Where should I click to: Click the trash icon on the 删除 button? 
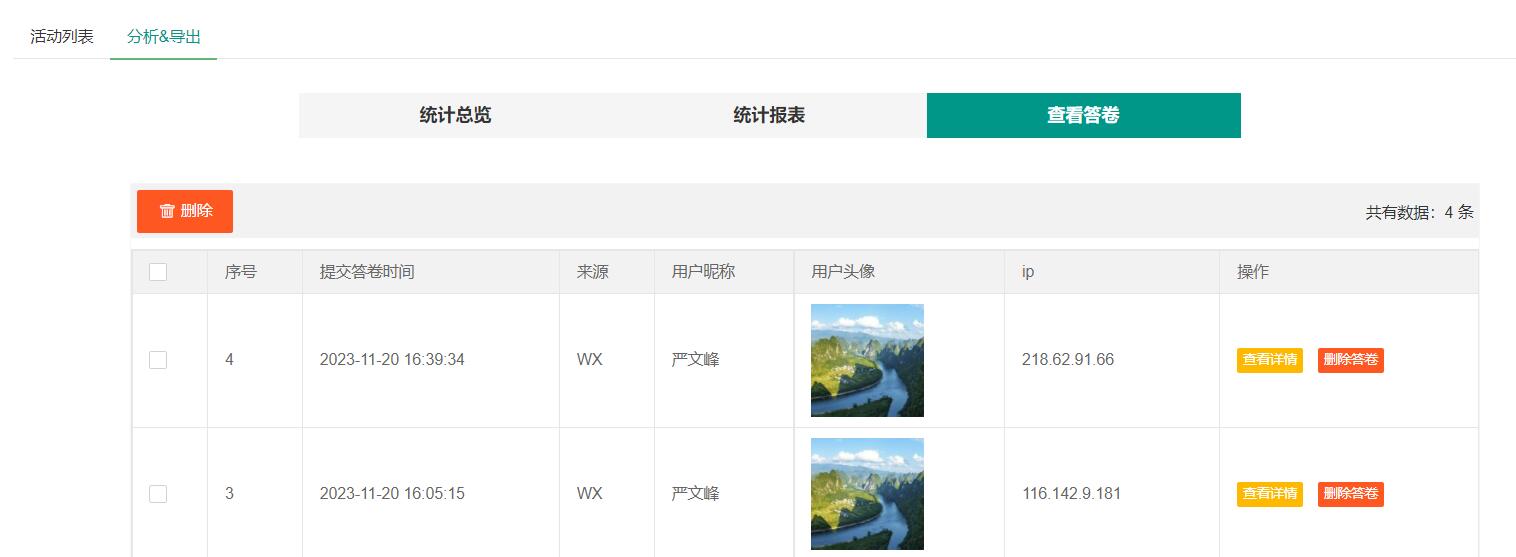tap(167, 211)
